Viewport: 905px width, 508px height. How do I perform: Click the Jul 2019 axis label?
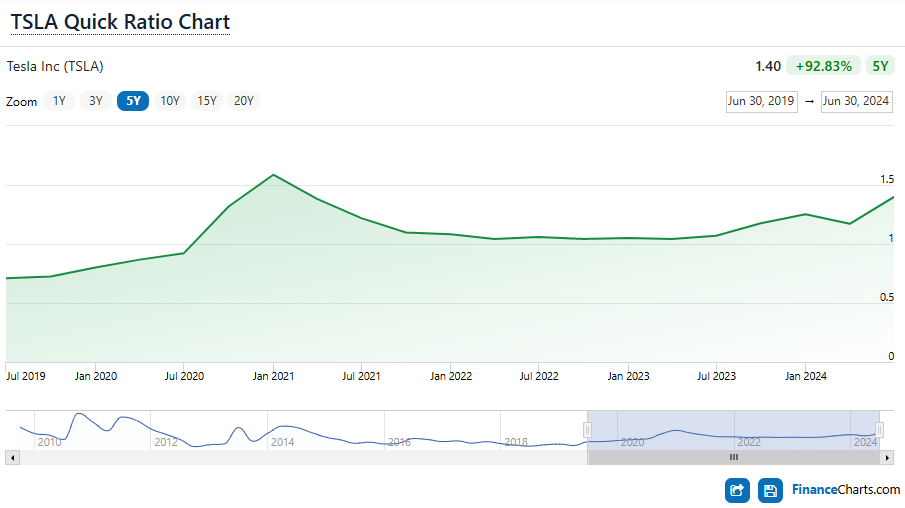25,376
